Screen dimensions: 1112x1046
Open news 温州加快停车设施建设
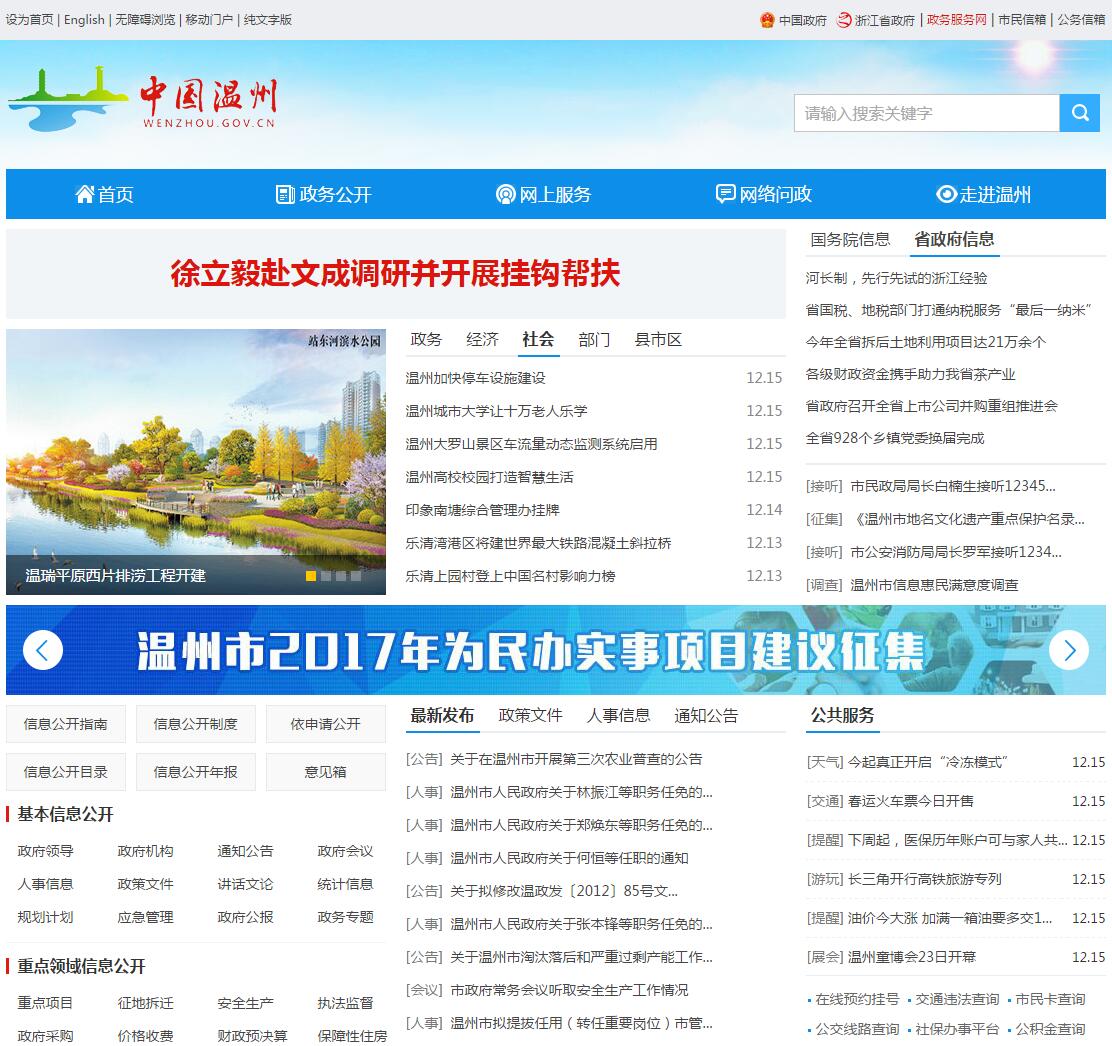[x=476, y=378]
